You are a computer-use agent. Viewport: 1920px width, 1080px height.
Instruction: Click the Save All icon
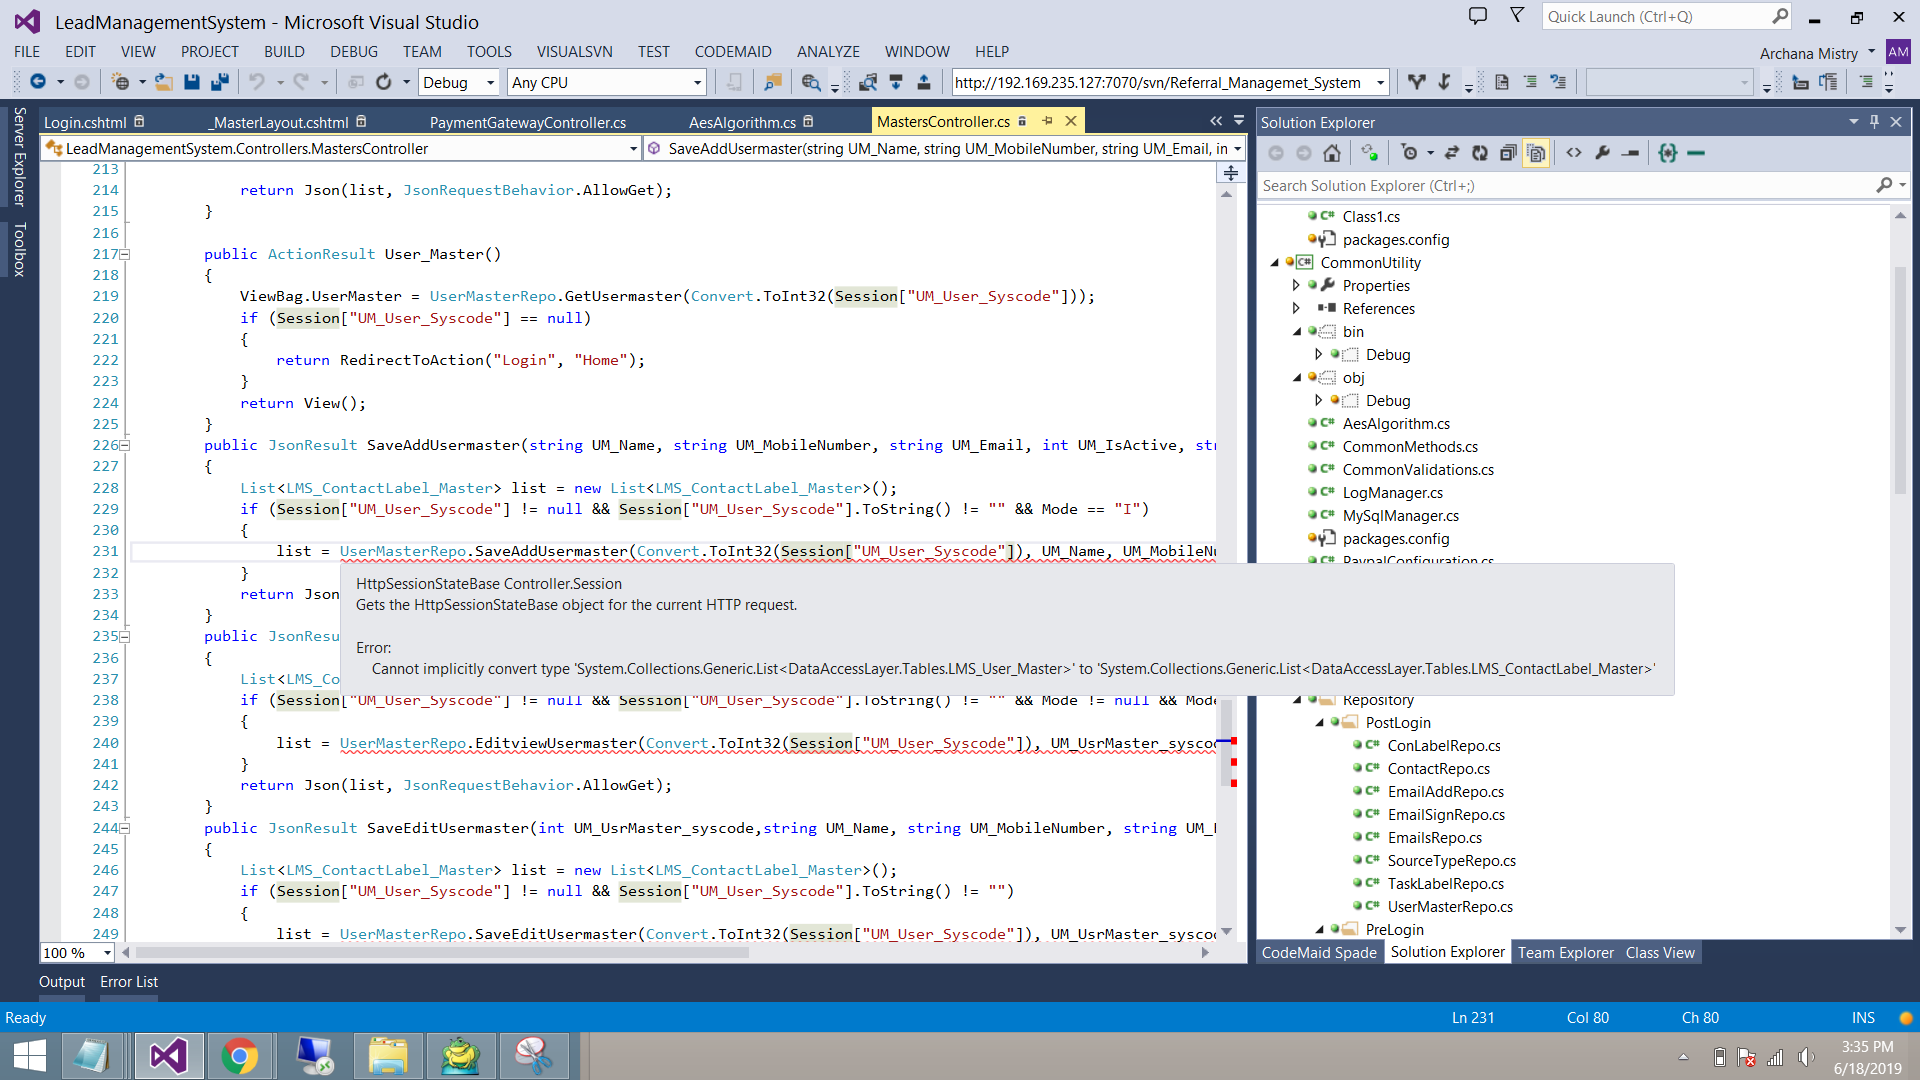click(x=220, y=82)
